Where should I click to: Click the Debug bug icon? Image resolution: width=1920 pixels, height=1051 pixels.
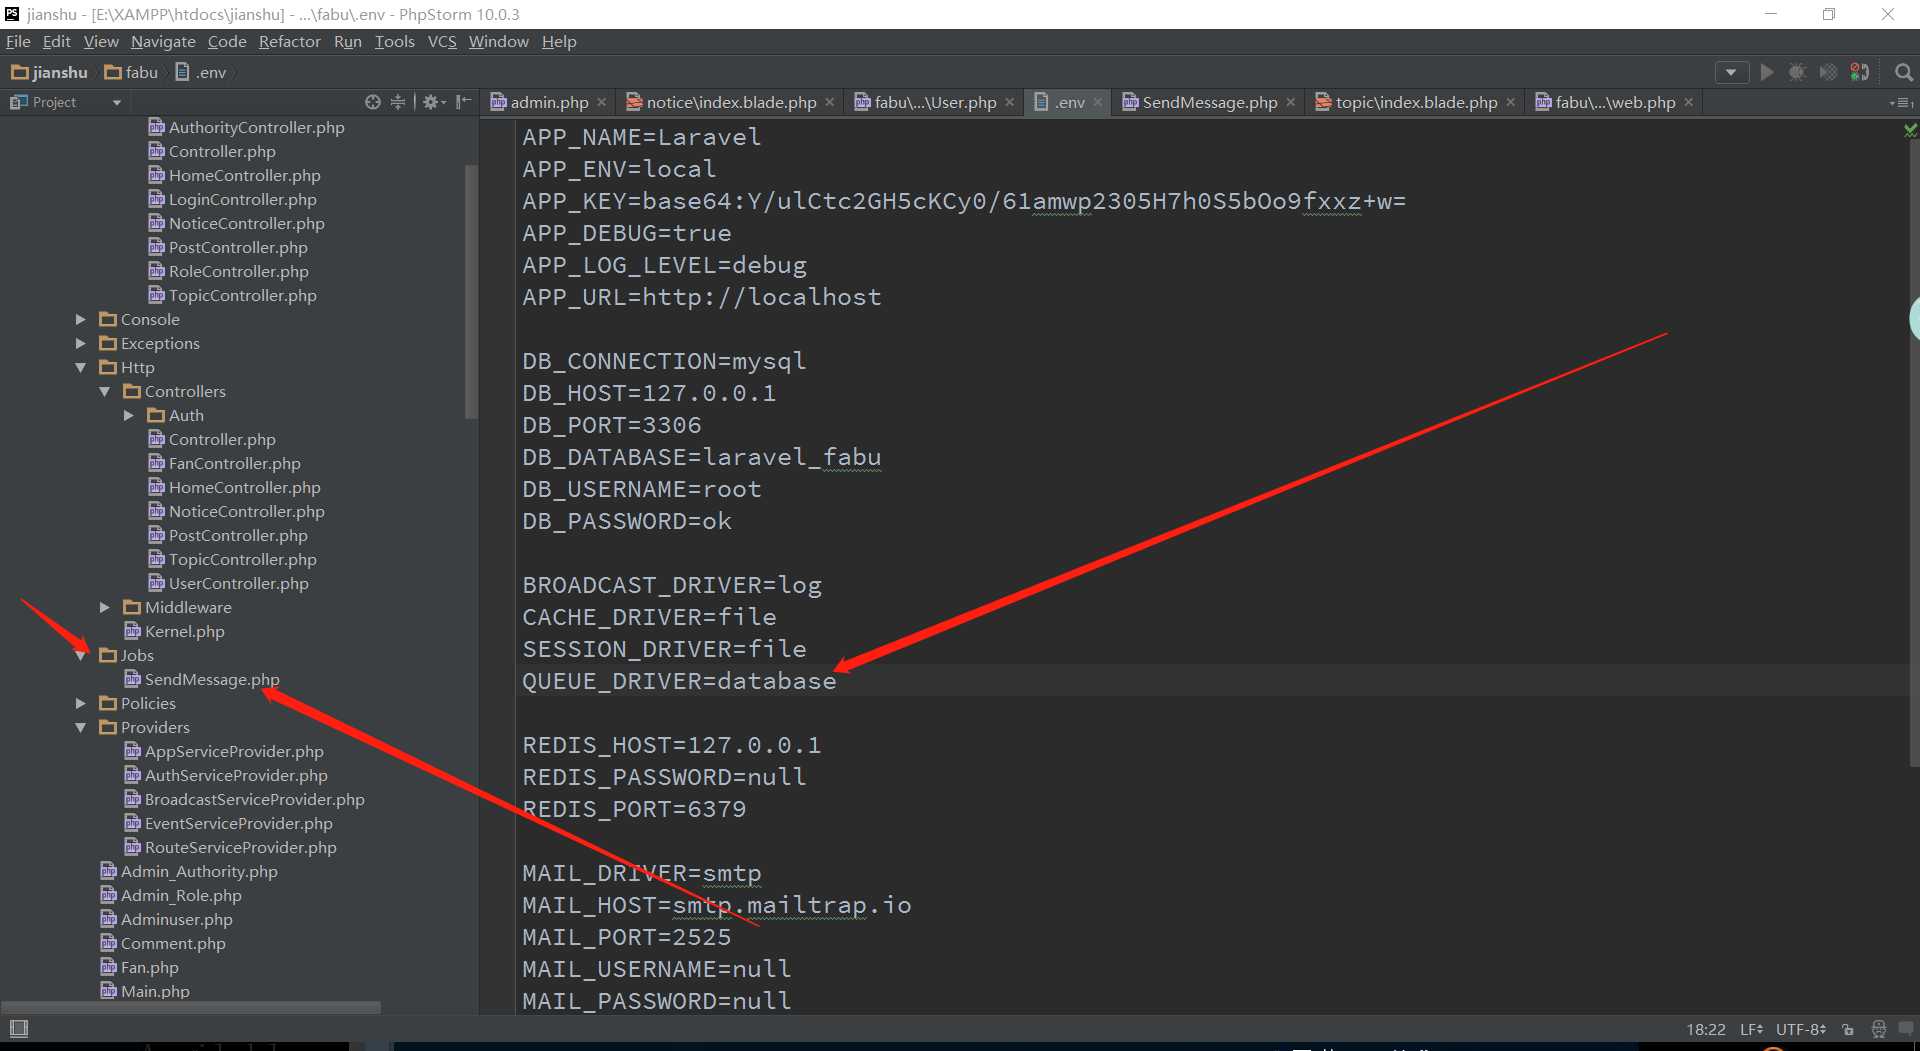(1797, 72)
